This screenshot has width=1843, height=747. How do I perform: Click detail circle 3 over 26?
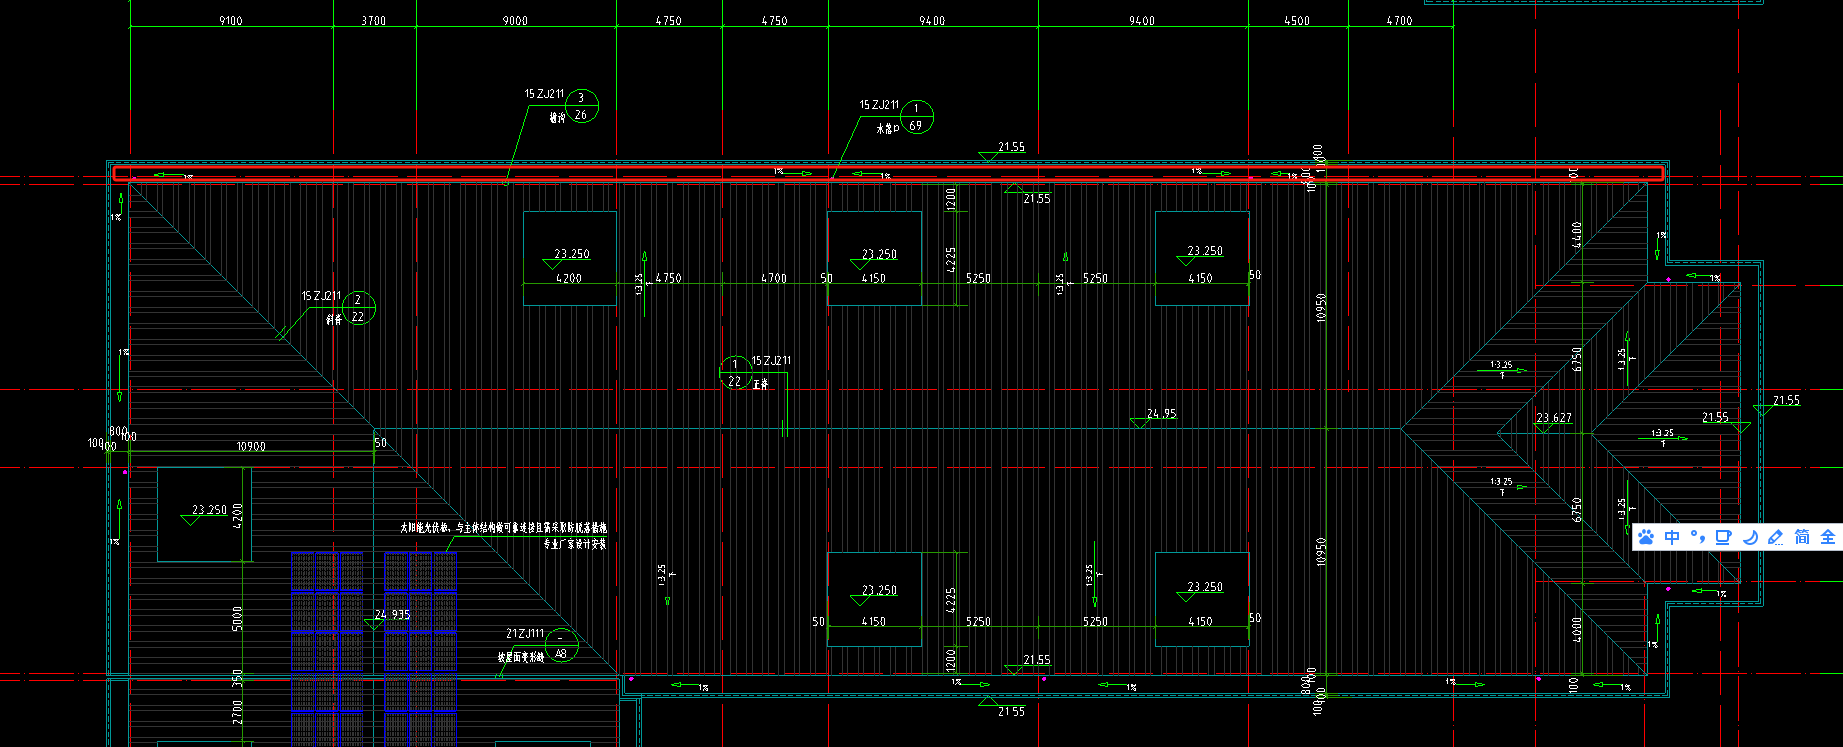pos(581,106)
